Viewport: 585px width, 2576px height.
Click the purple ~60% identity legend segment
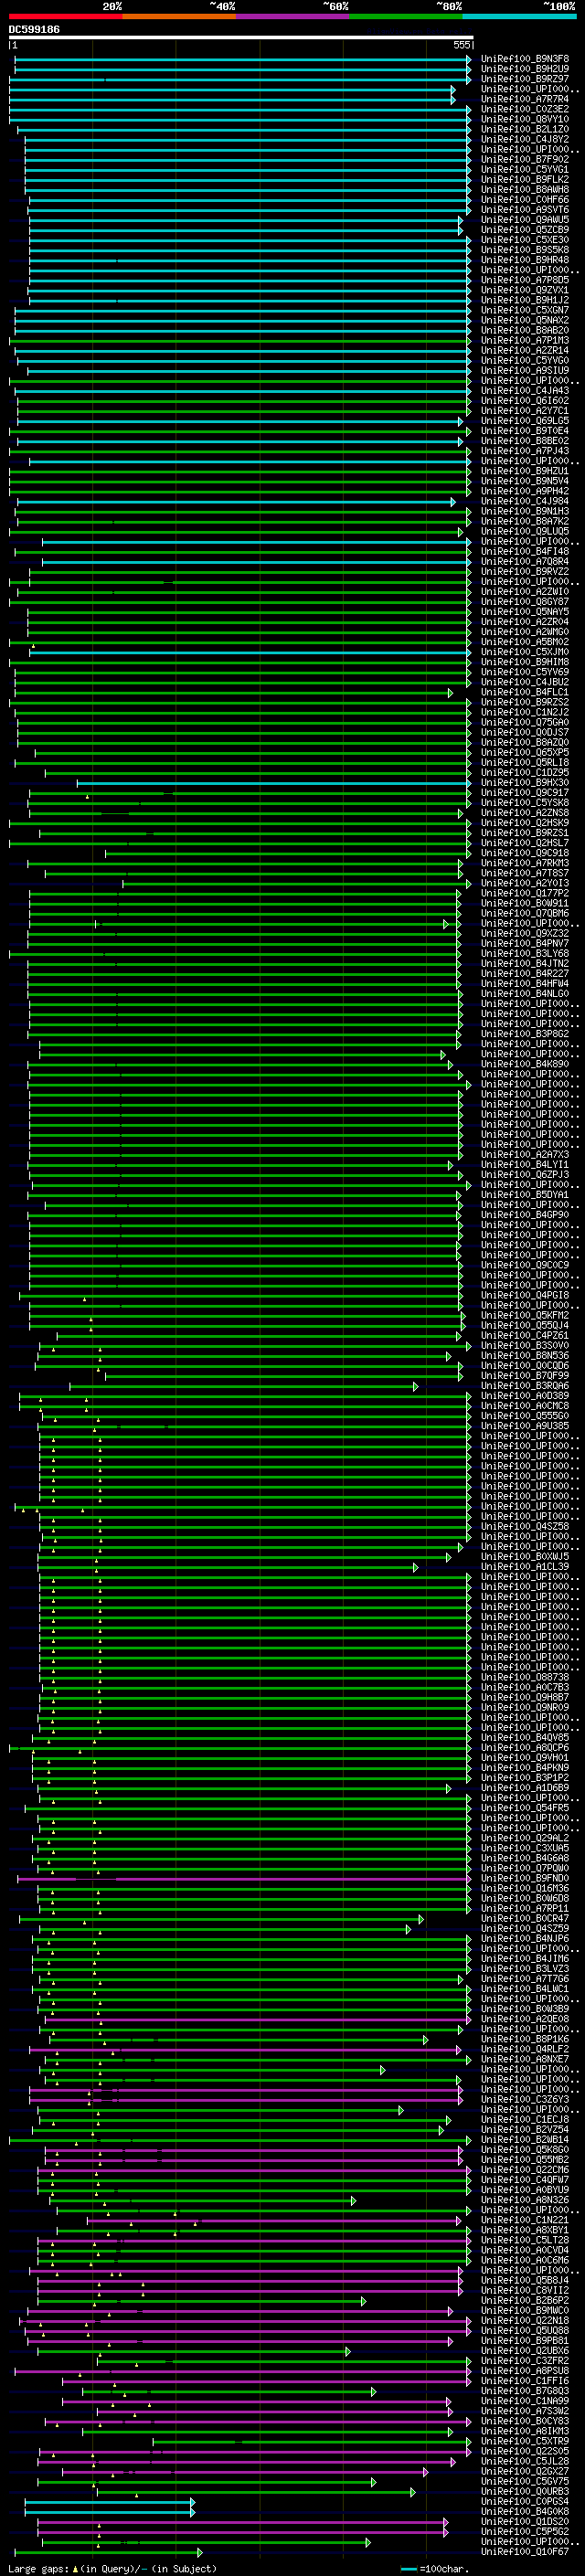coord(293,16)
